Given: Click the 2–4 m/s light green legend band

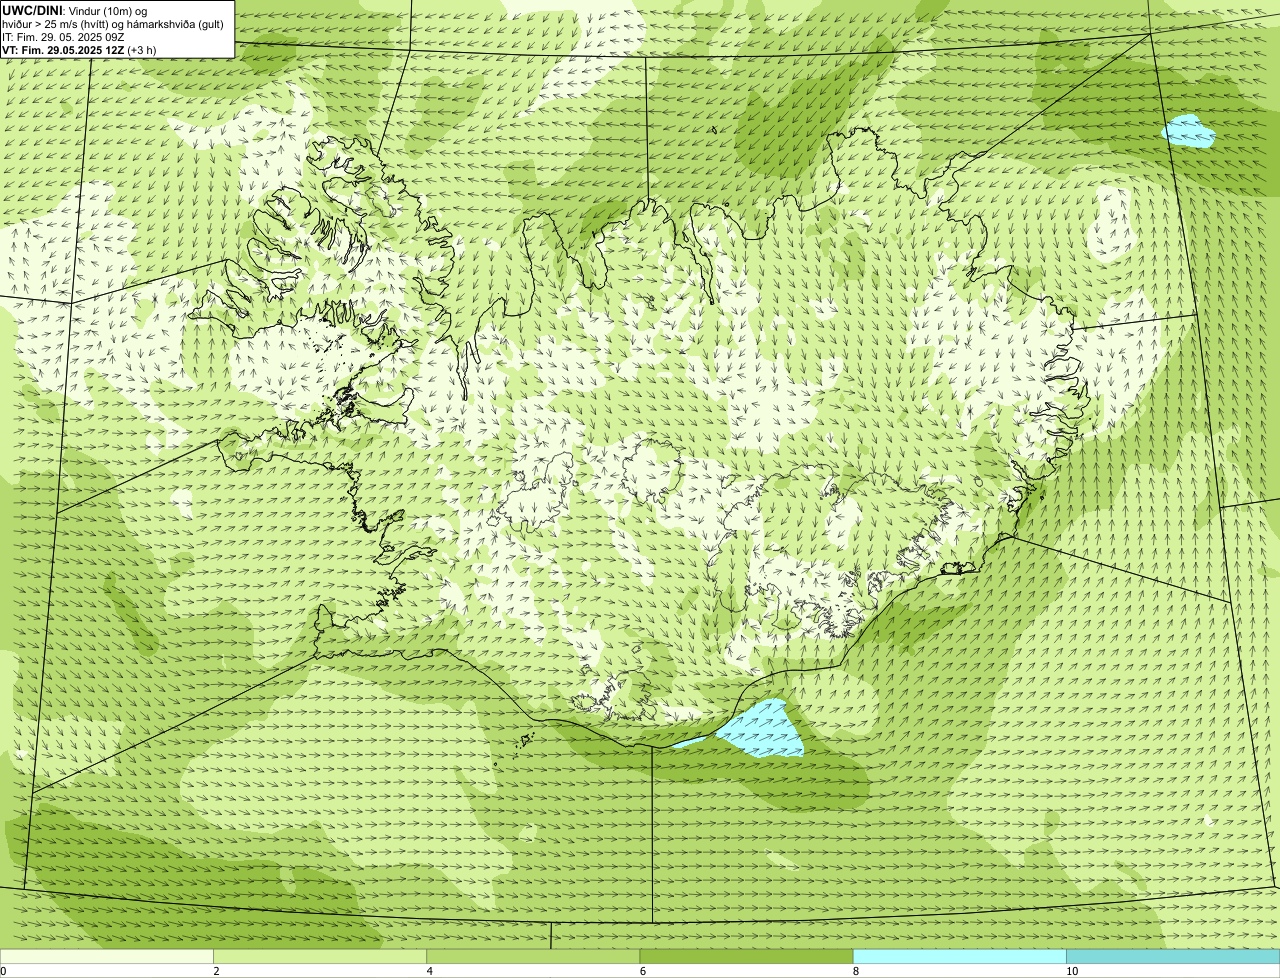Looking at the screenshot, I should click(x=320, y=956).
